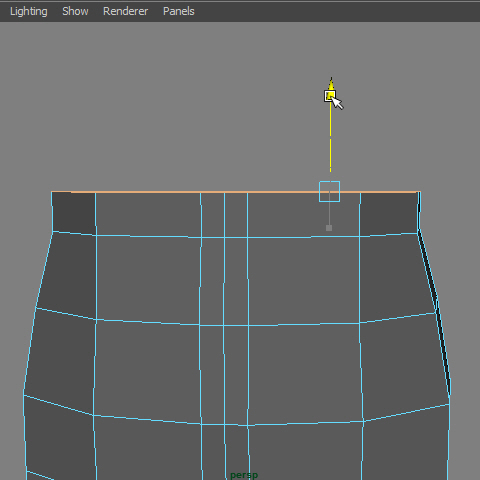
Task: Select the wide top-band face left of the center strips
Action: [148, 215]
